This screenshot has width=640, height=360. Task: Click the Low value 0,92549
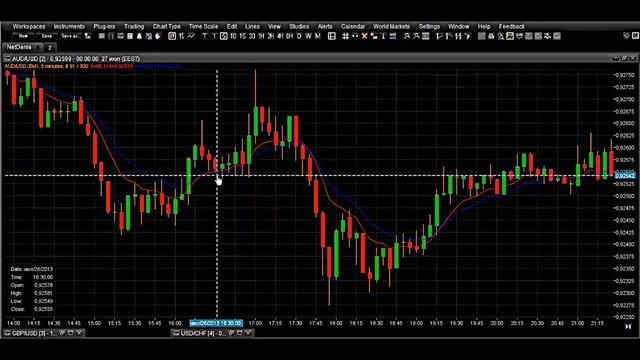click(x=43, y=301)
